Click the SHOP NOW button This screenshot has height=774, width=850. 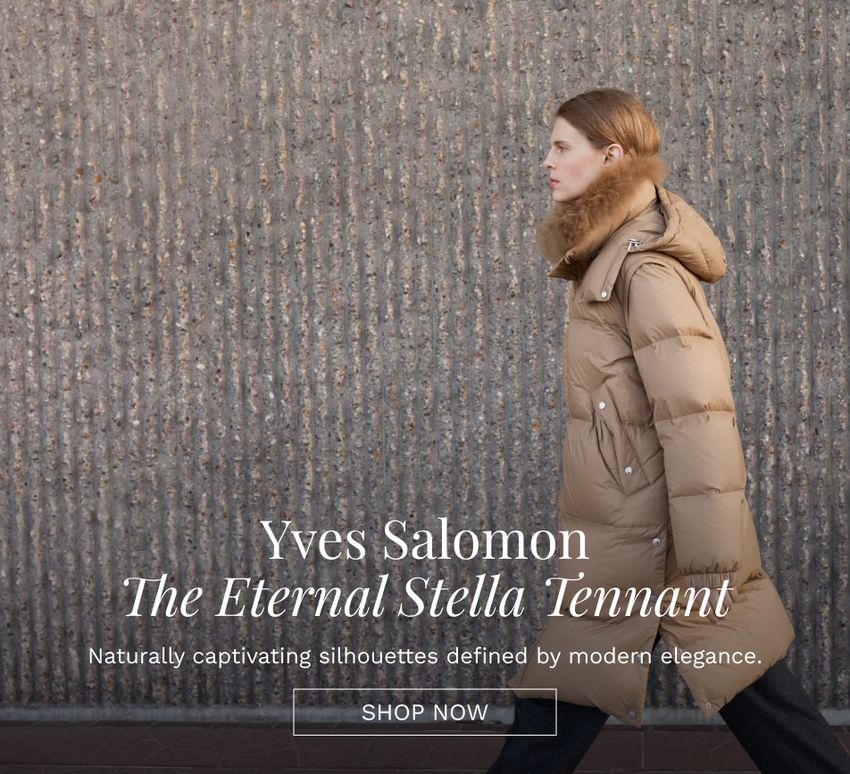point(424,712)
